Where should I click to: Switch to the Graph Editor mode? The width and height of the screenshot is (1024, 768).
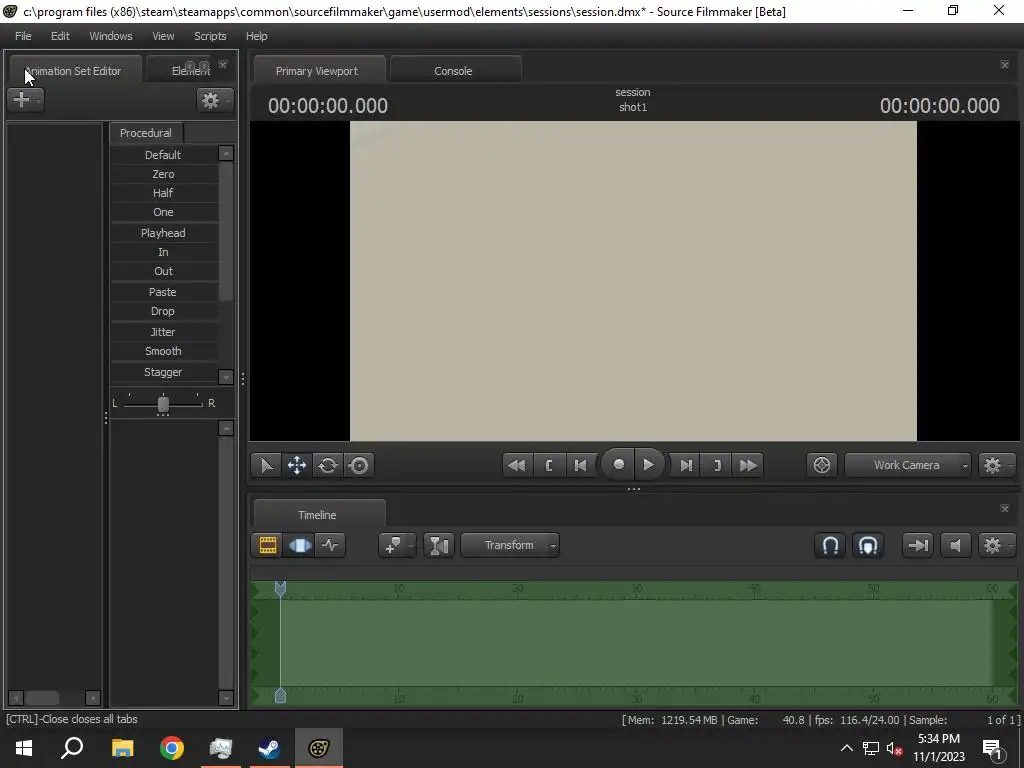(330, 545)
